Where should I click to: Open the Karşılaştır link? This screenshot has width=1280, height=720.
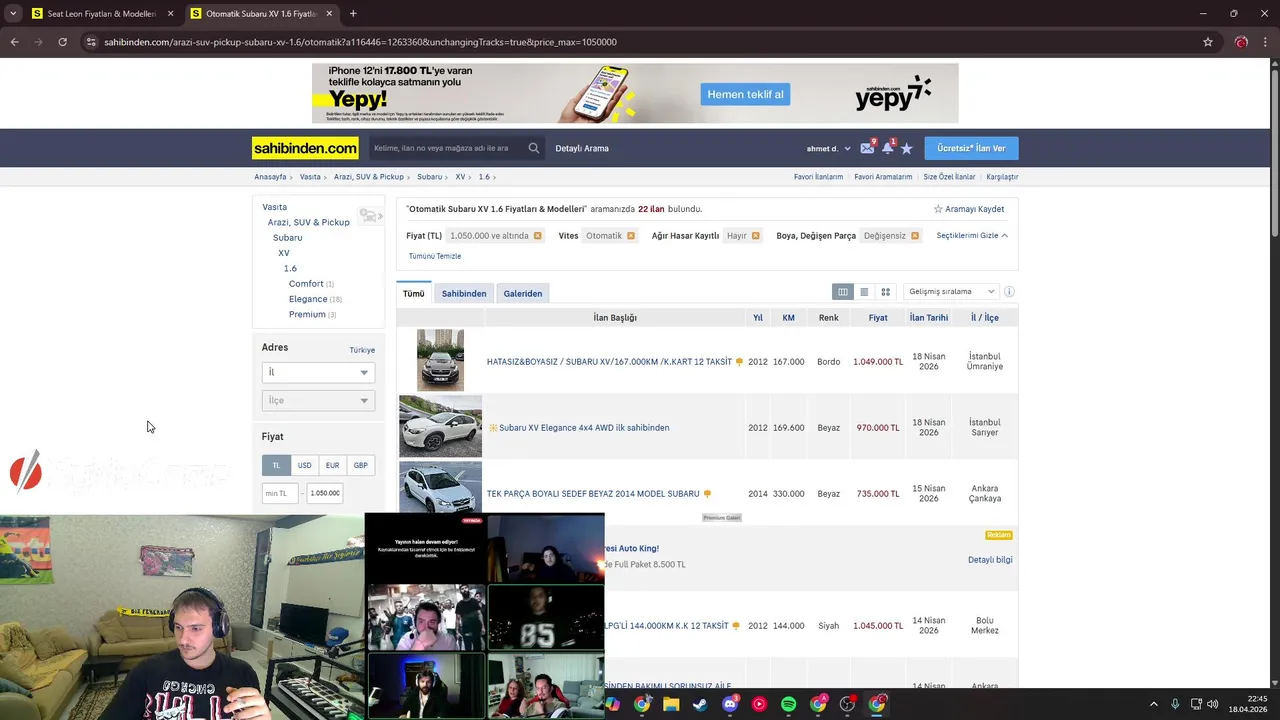pos(1002,177)
